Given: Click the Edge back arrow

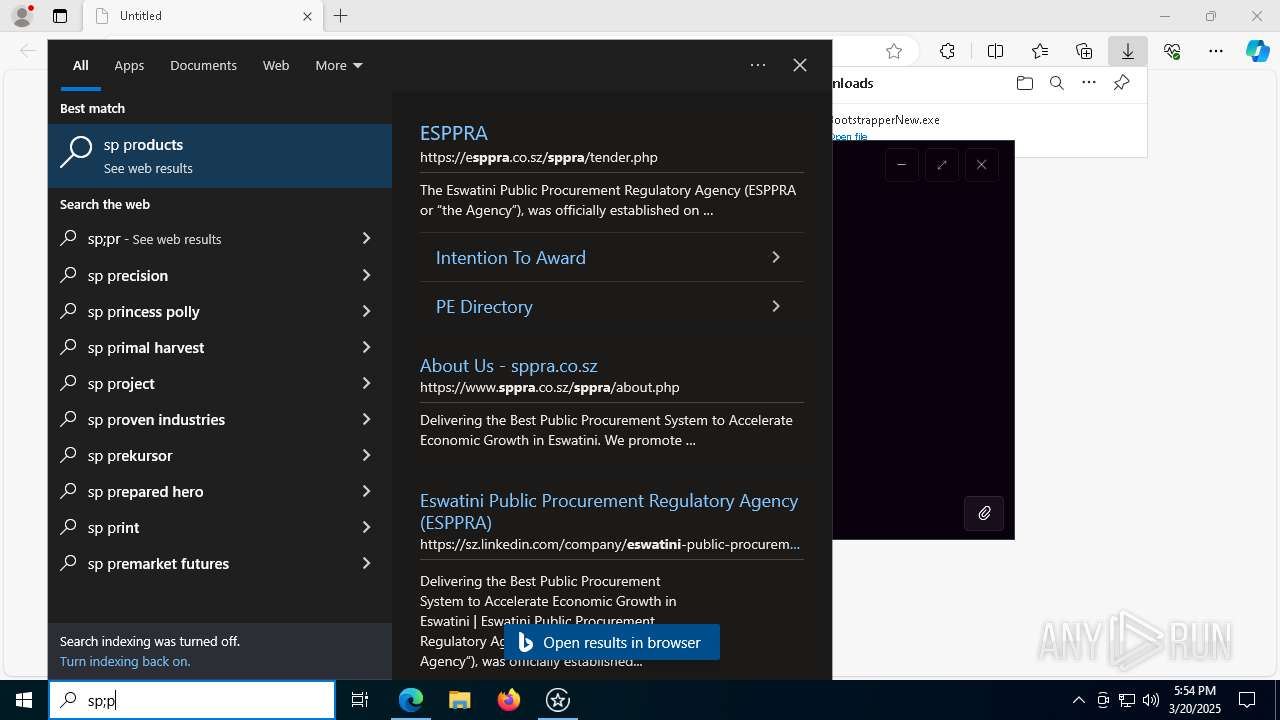Looking at the screenshot, I should pos(28,51).
